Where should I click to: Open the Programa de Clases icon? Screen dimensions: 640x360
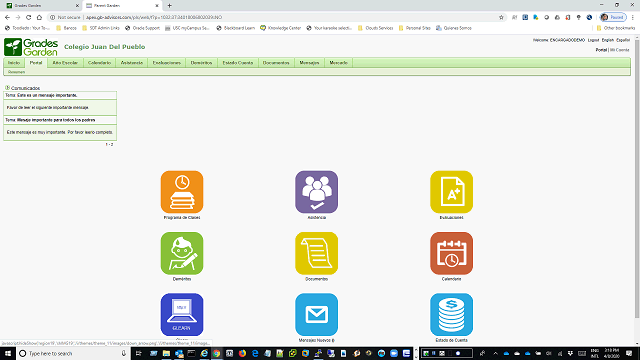(x=182, y=192)
